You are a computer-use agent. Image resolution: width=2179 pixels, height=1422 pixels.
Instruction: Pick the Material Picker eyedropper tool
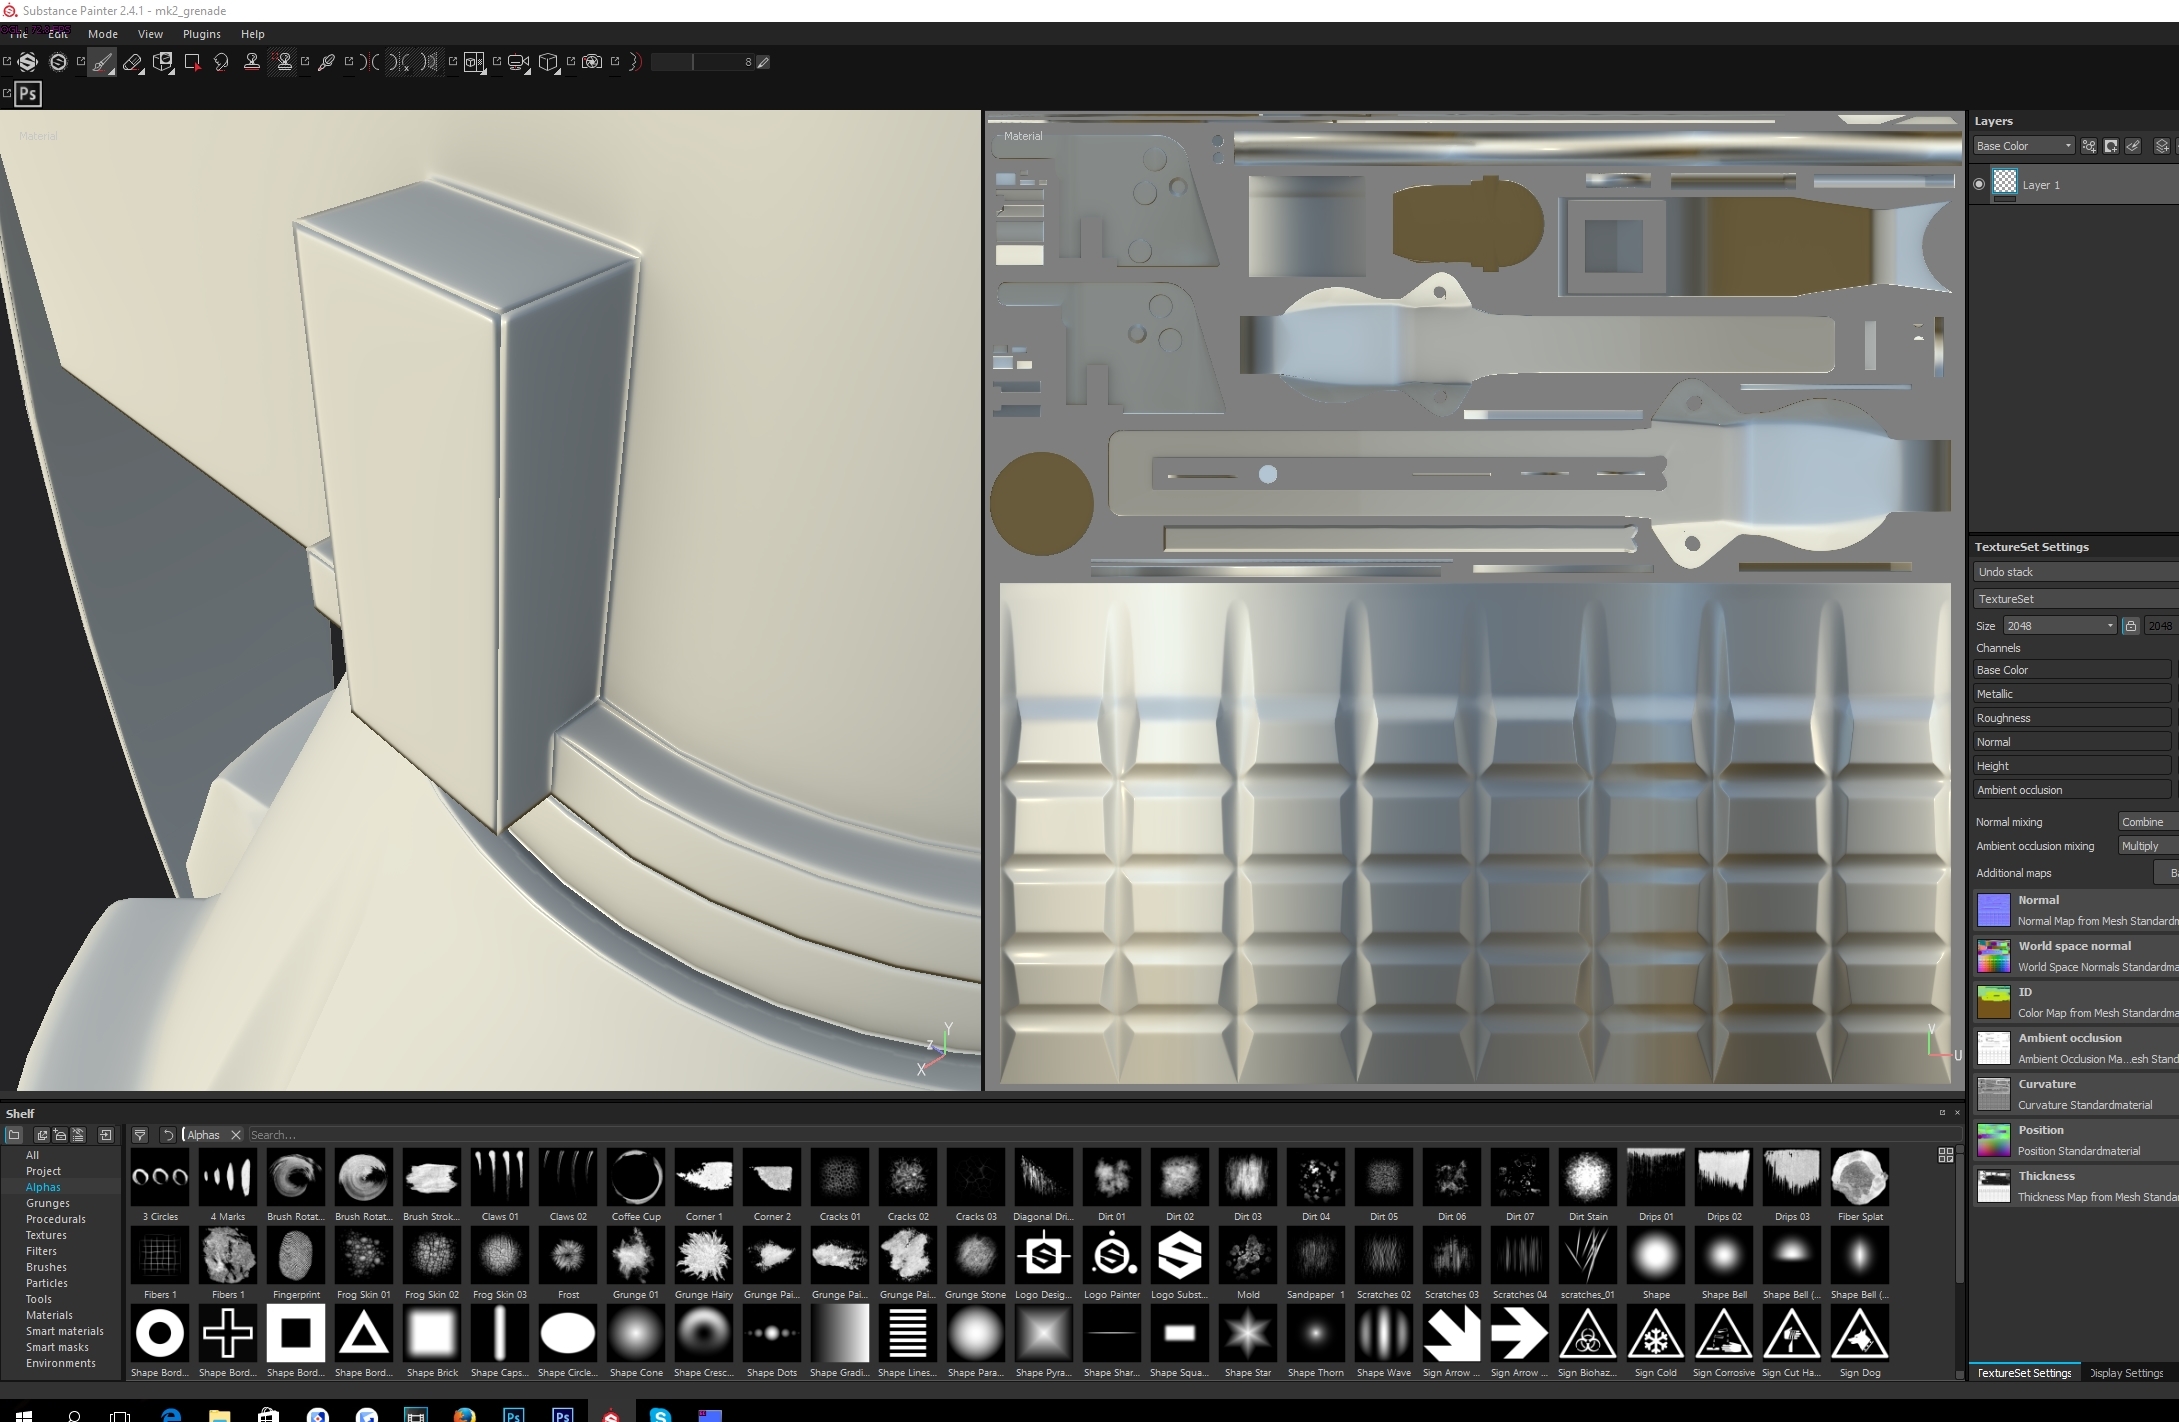click(x=326, y=62)
